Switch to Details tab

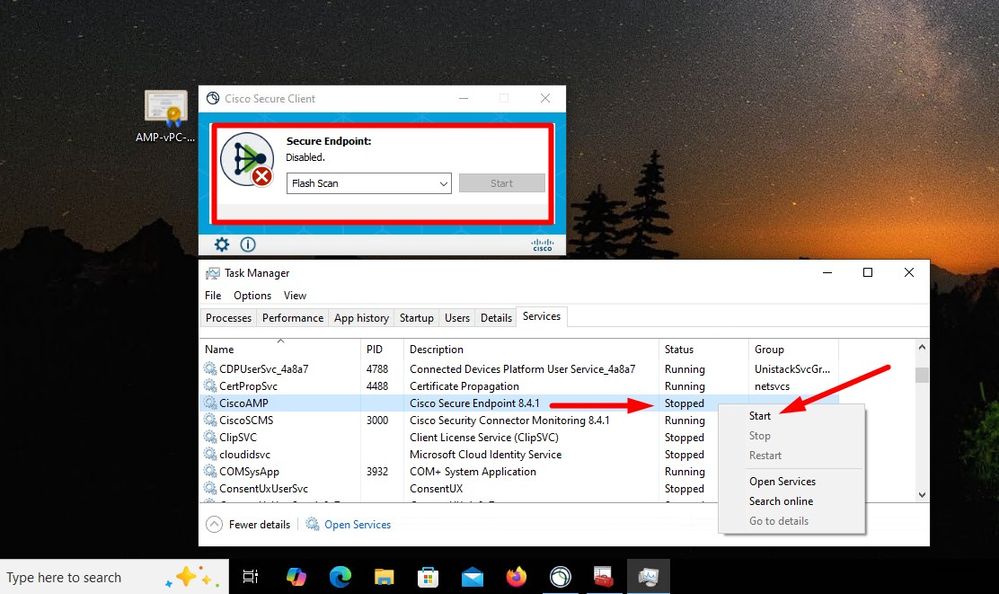(496, 318)
